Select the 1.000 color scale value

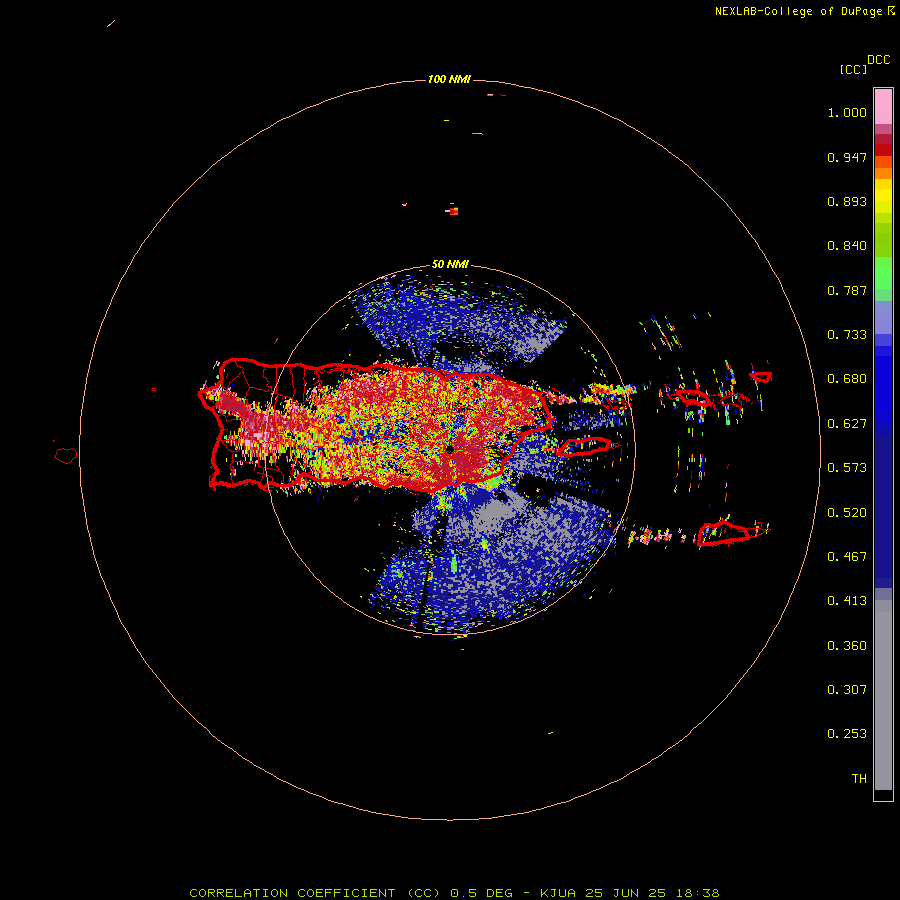[847, 112]
